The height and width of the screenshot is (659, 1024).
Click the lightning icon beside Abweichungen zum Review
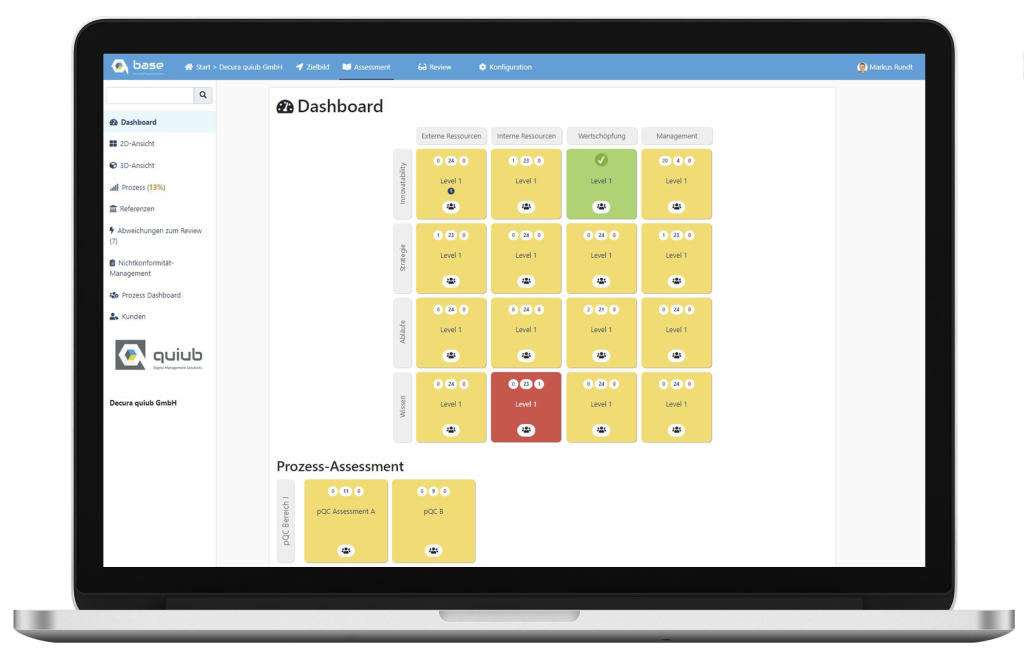pyautogui.click(x=114, y=230)
